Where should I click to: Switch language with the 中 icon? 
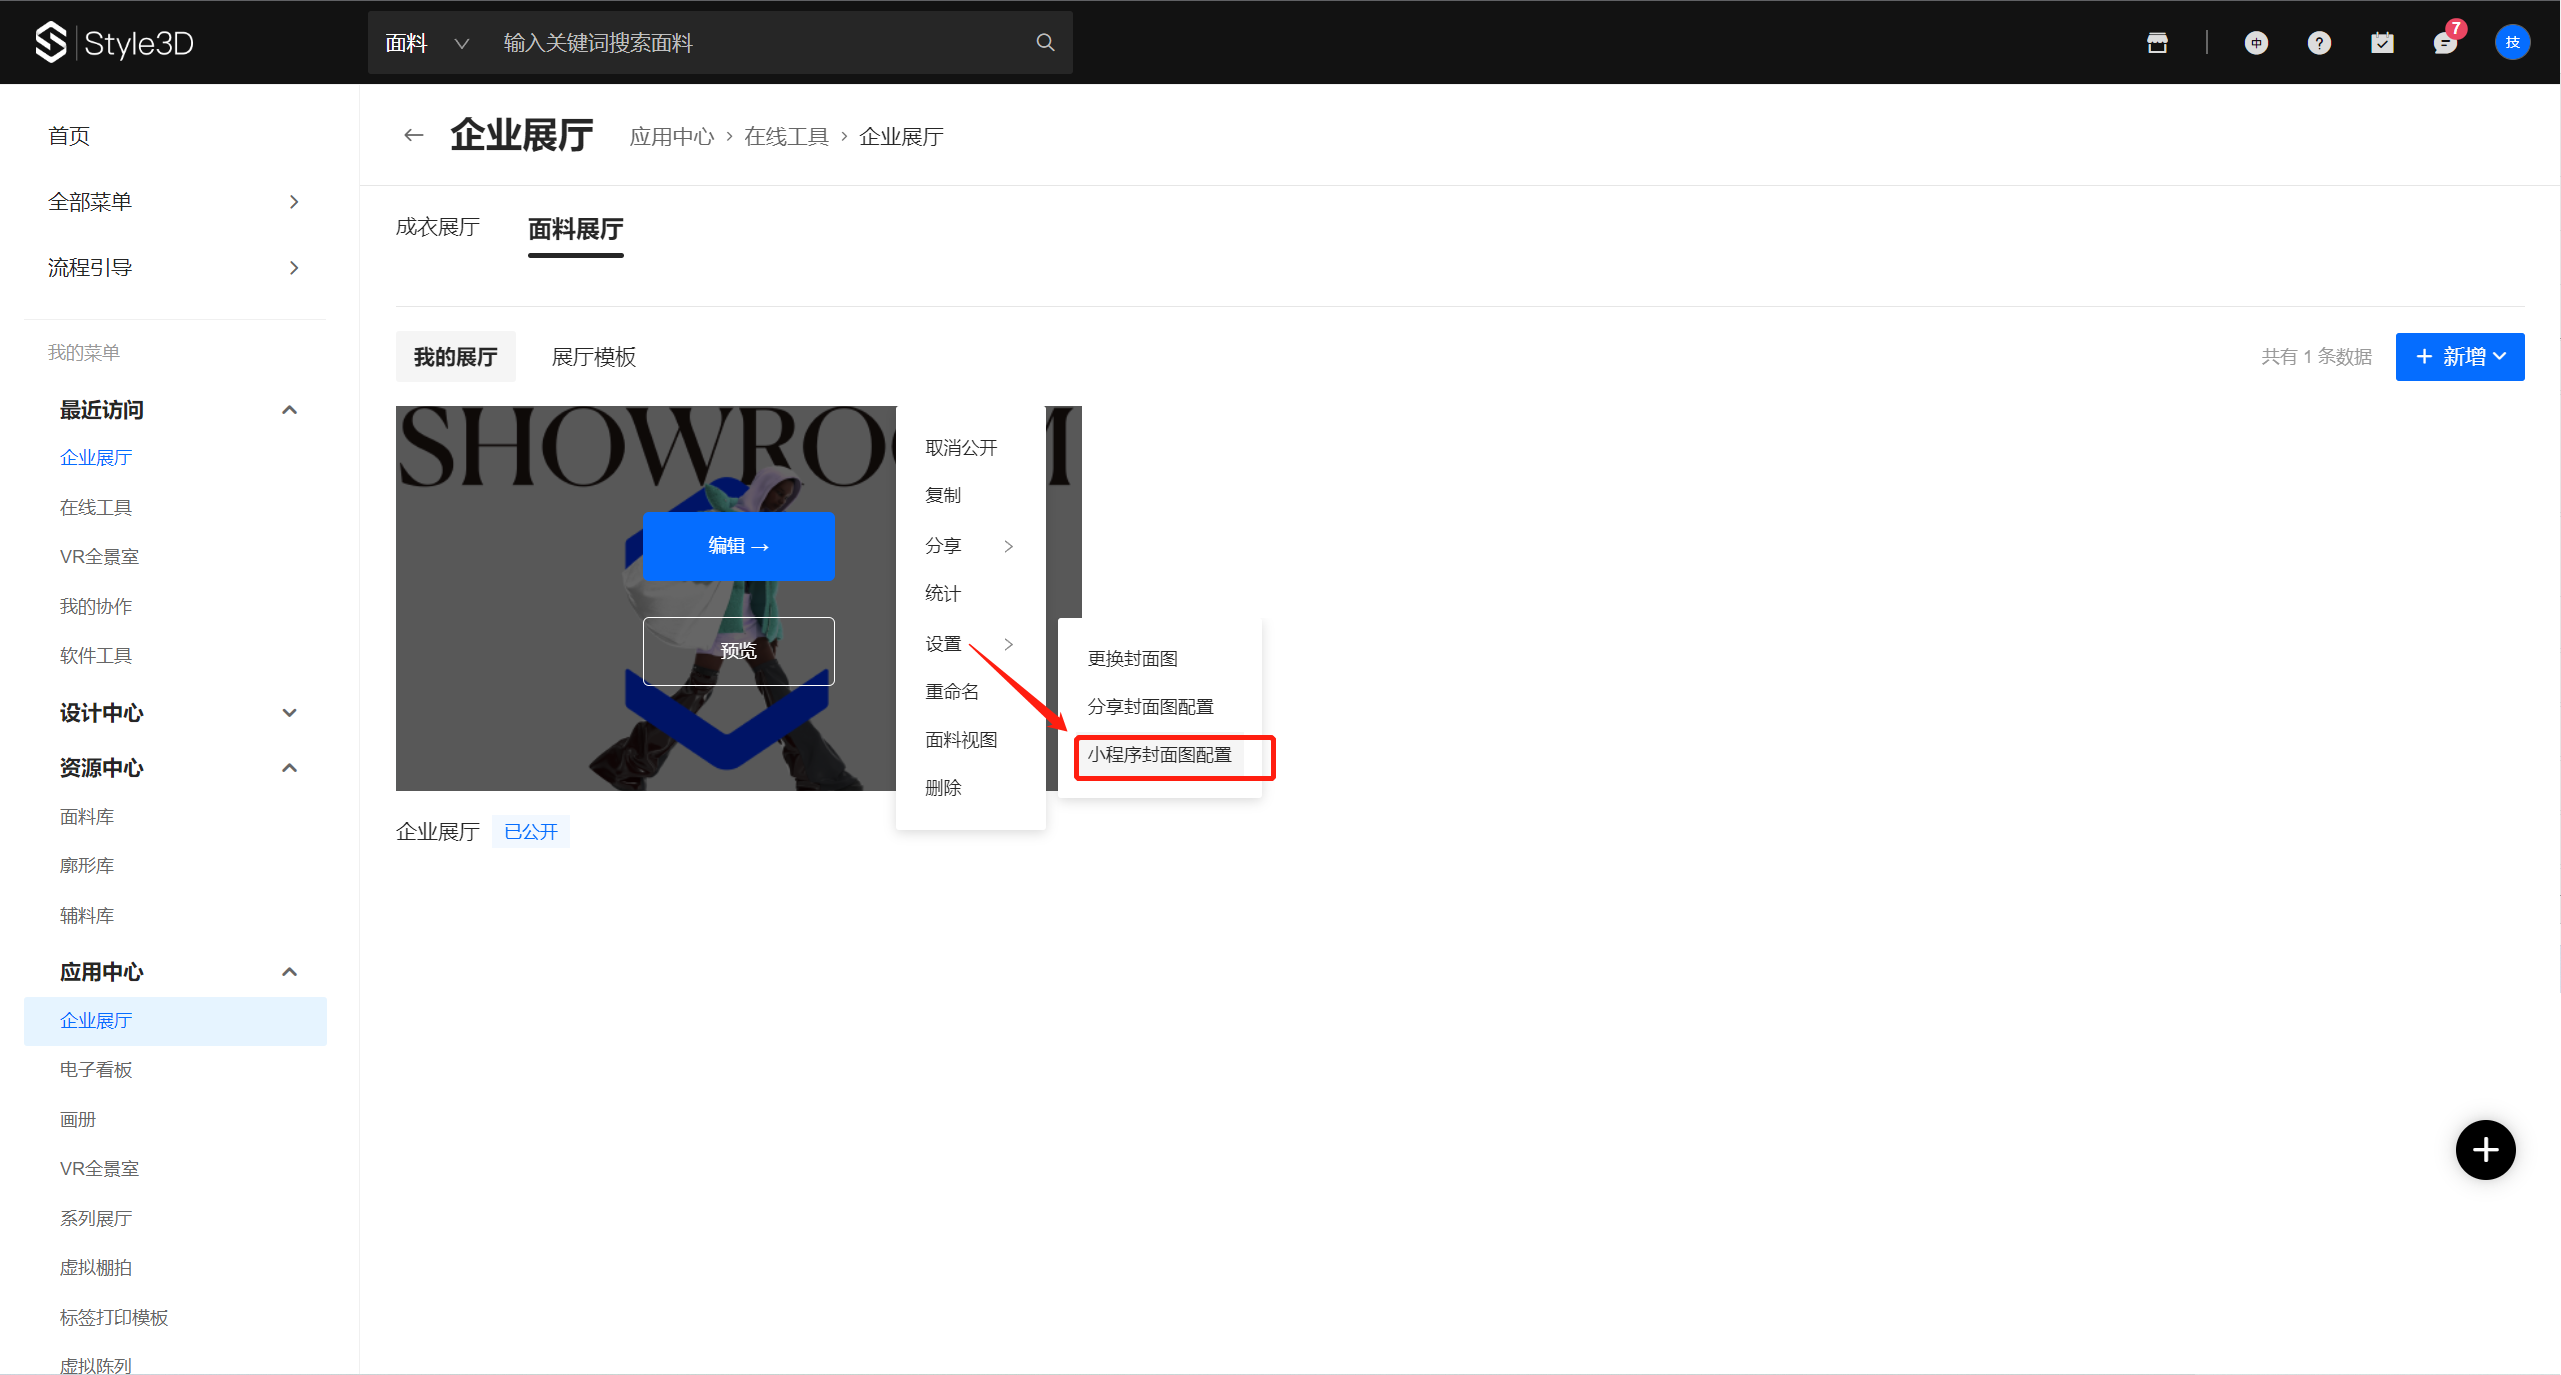pos(2256,43)
